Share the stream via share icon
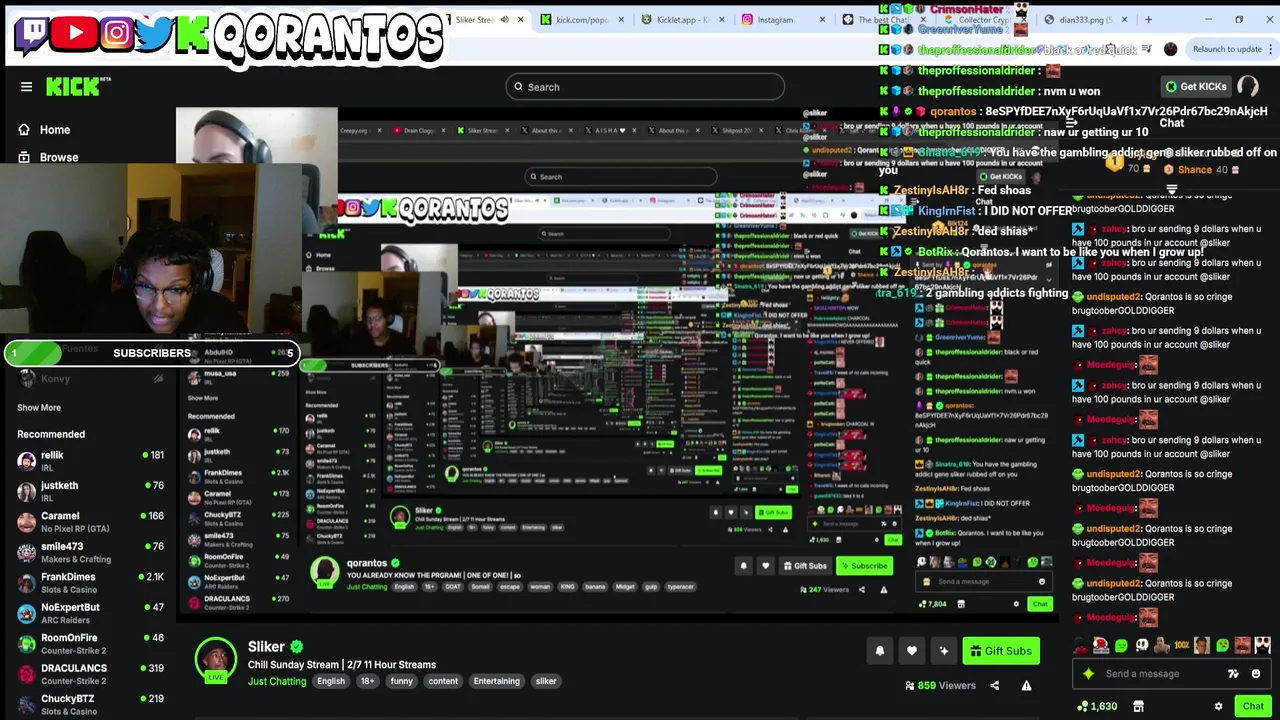Screen dimensions: 1280x720 tap(994, 686)
